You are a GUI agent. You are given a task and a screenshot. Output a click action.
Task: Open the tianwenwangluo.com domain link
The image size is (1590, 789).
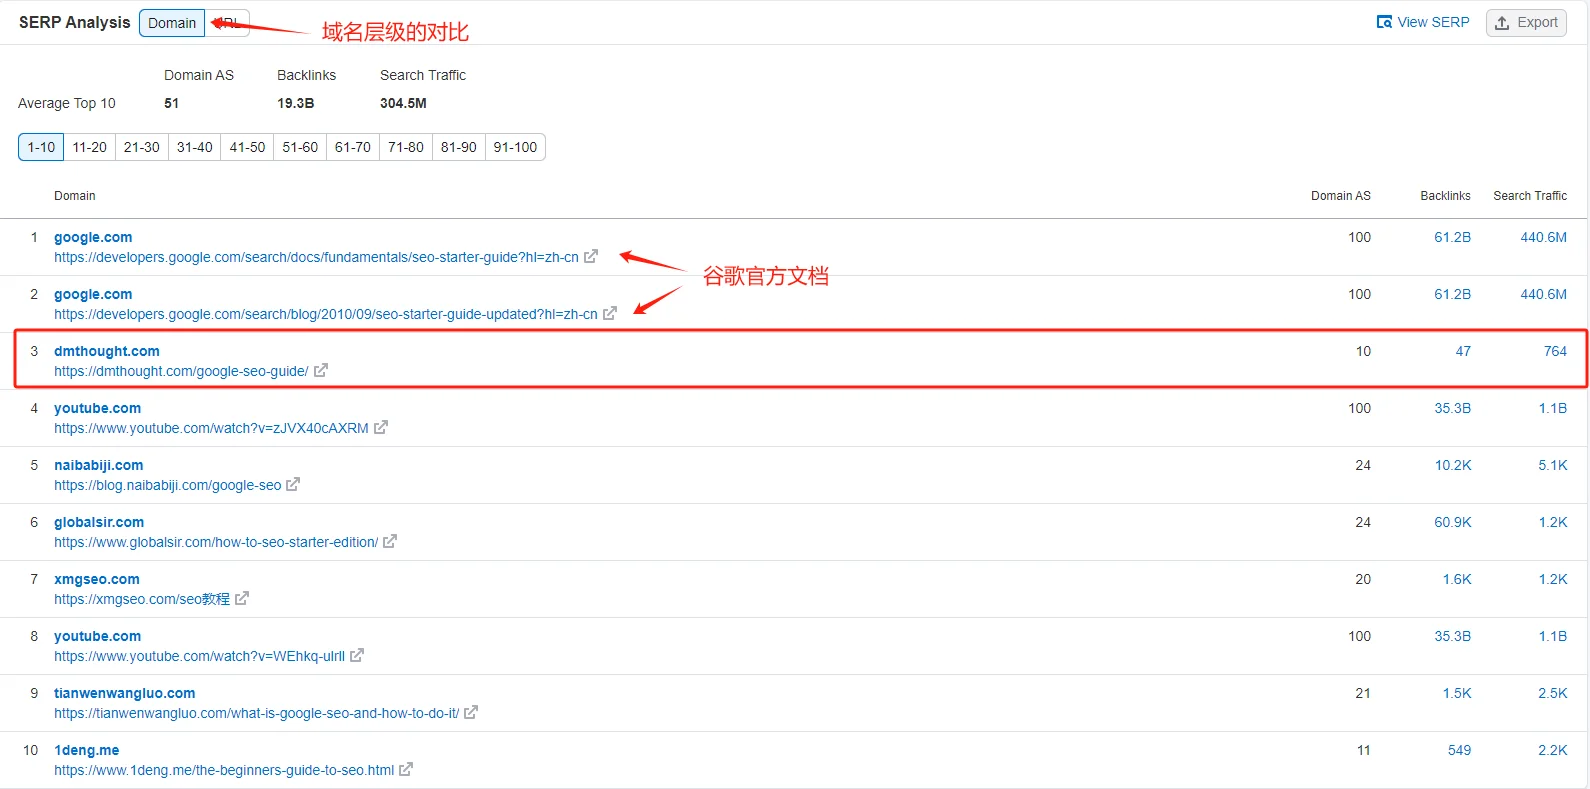125,693
